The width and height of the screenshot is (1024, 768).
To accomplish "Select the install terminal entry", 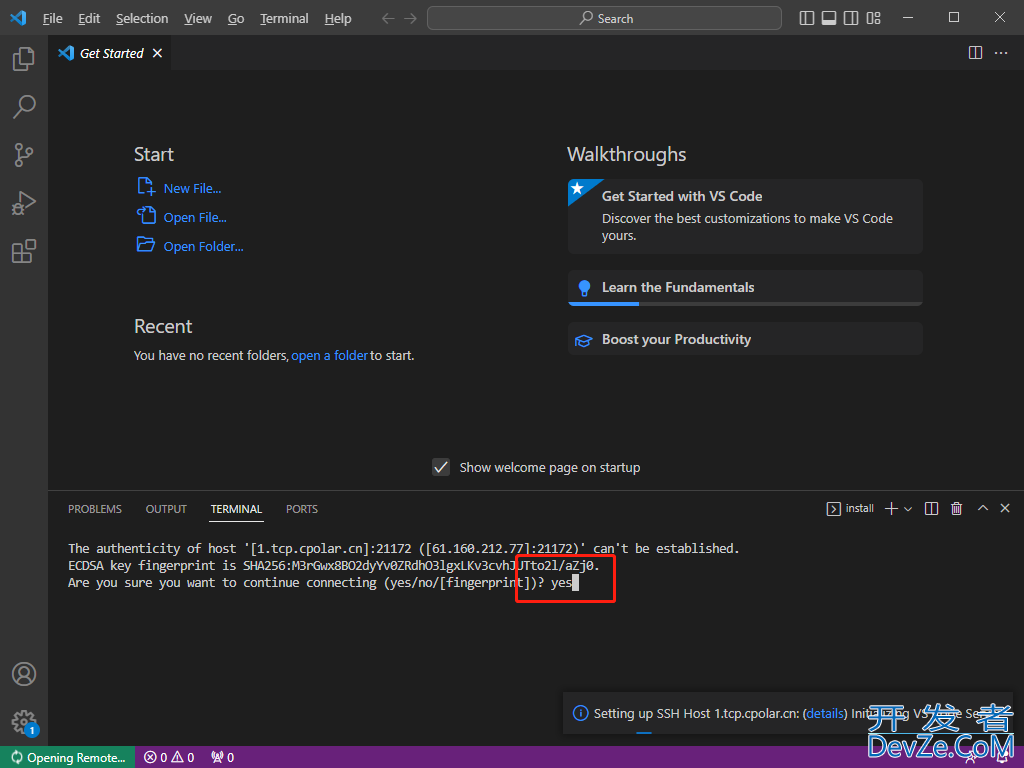I will point(850,509).
